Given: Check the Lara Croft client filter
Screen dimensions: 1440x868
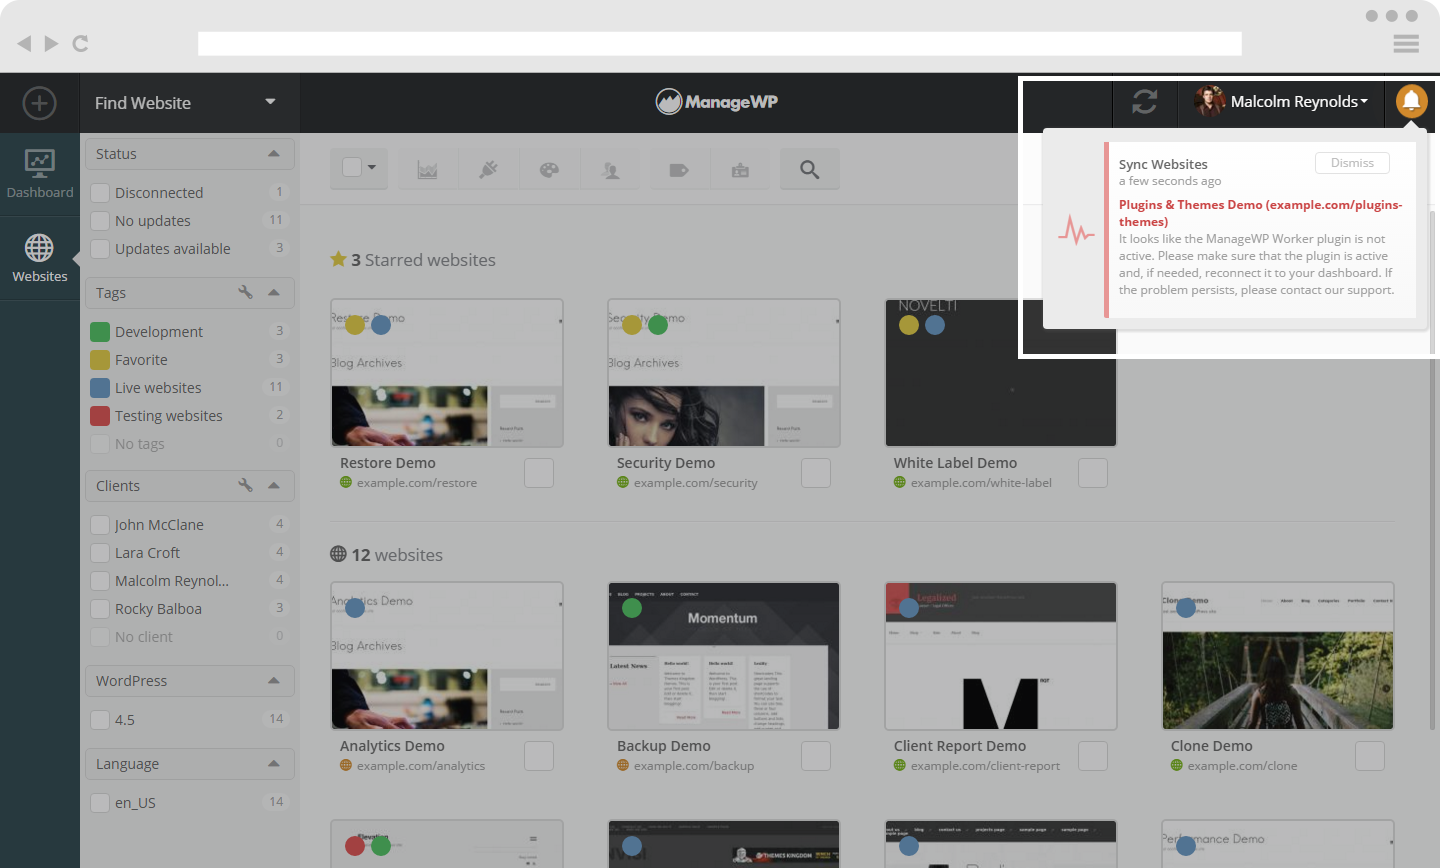Looking at the screenshot, I should tap(100, 553).
